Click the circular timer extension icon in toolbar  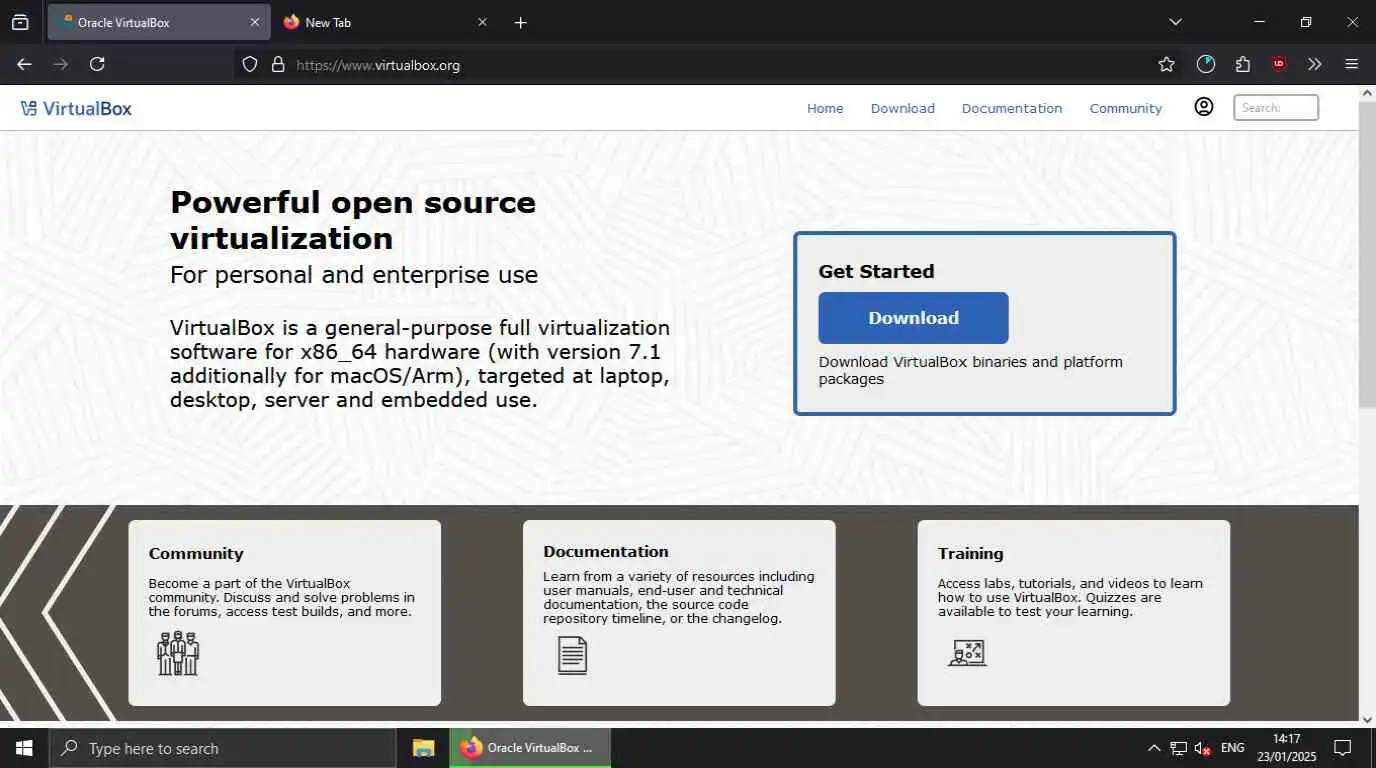(x=1206, y=64)
